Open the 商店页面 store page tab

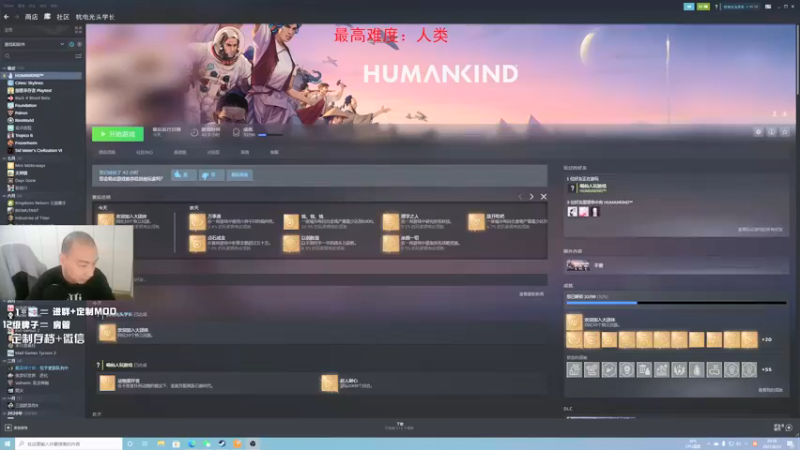click(x=107, y=153)
